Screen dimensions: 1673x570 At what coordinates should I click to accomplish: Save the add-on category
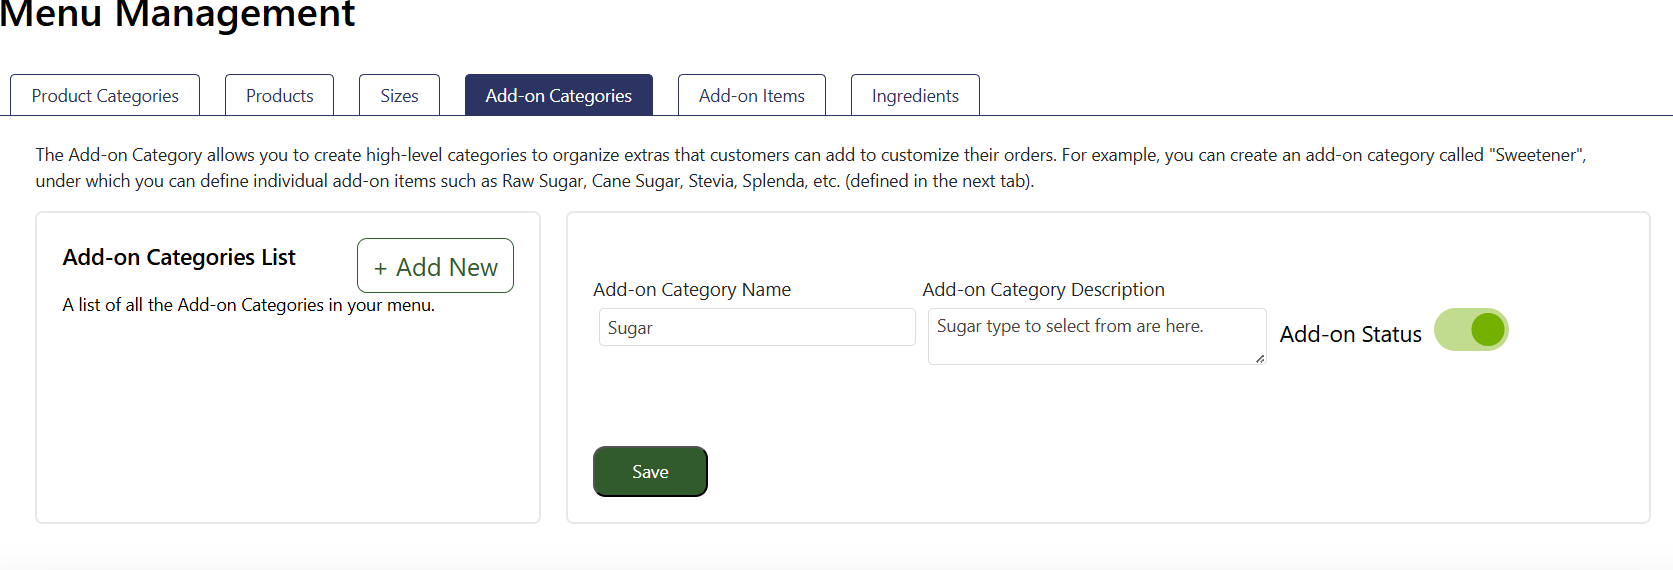pyautogui.click(x=650, y=472)
